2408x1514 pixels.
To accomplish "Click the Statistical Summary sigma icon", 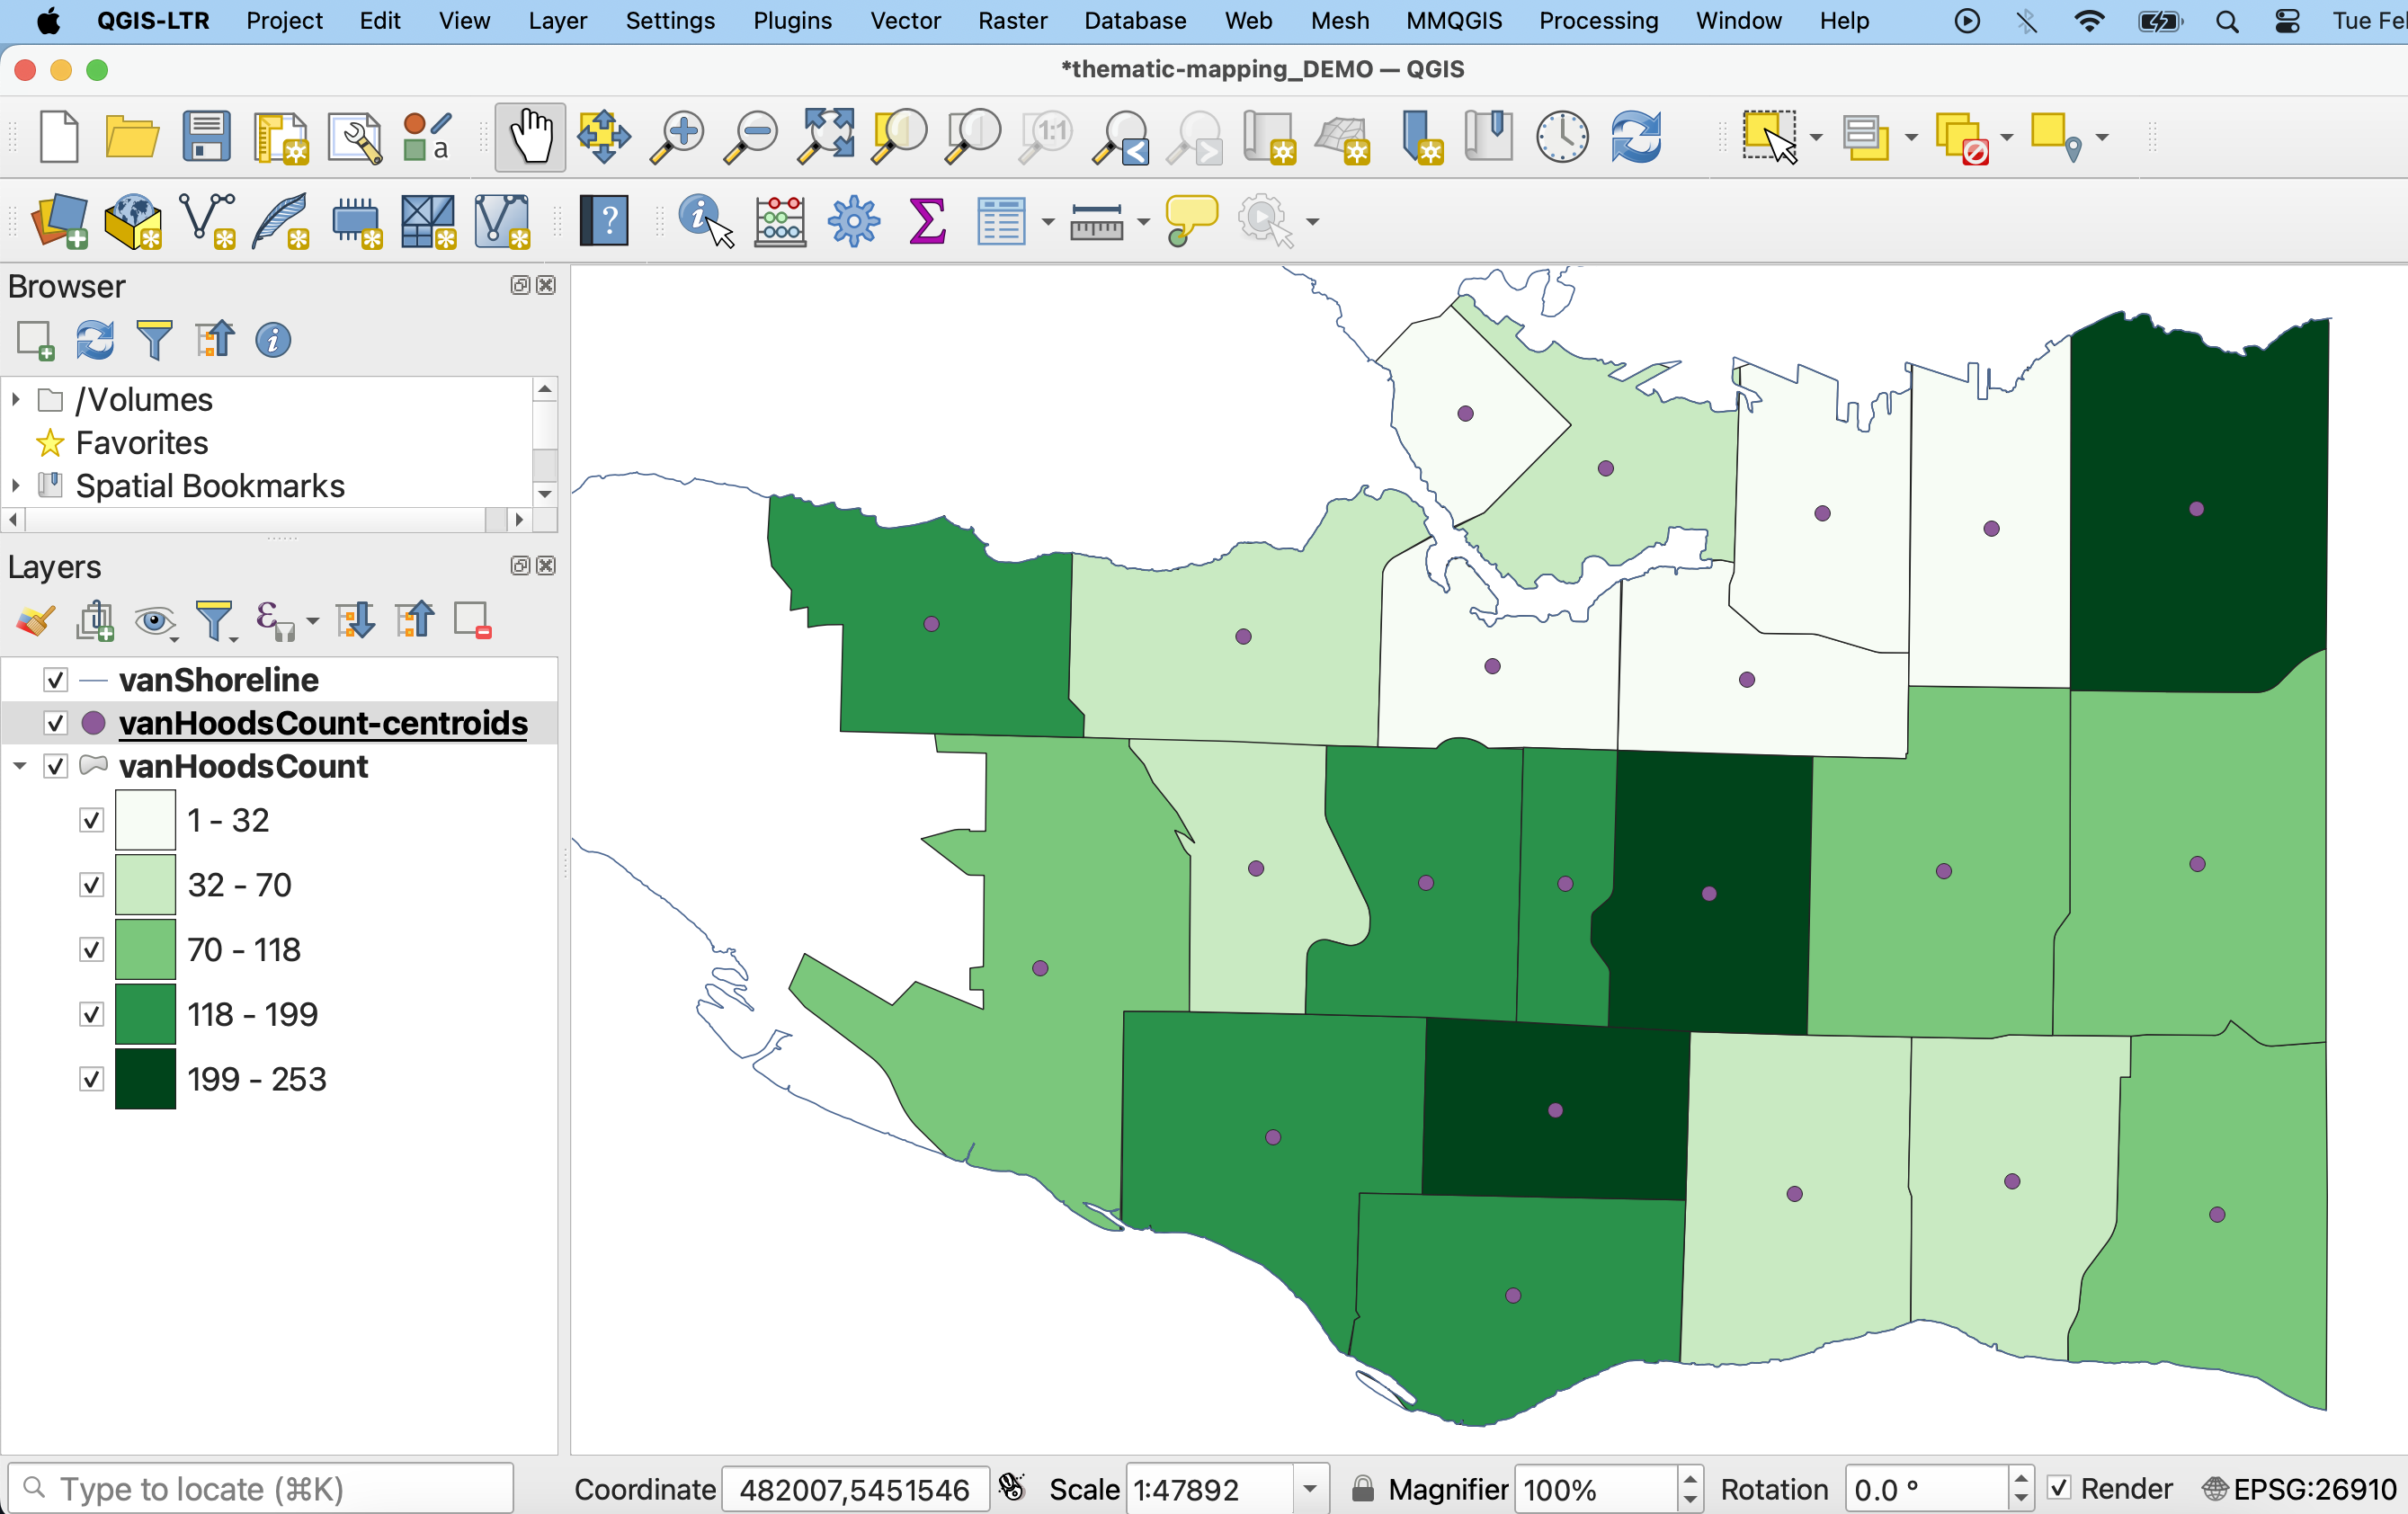I will coord(927,221).
